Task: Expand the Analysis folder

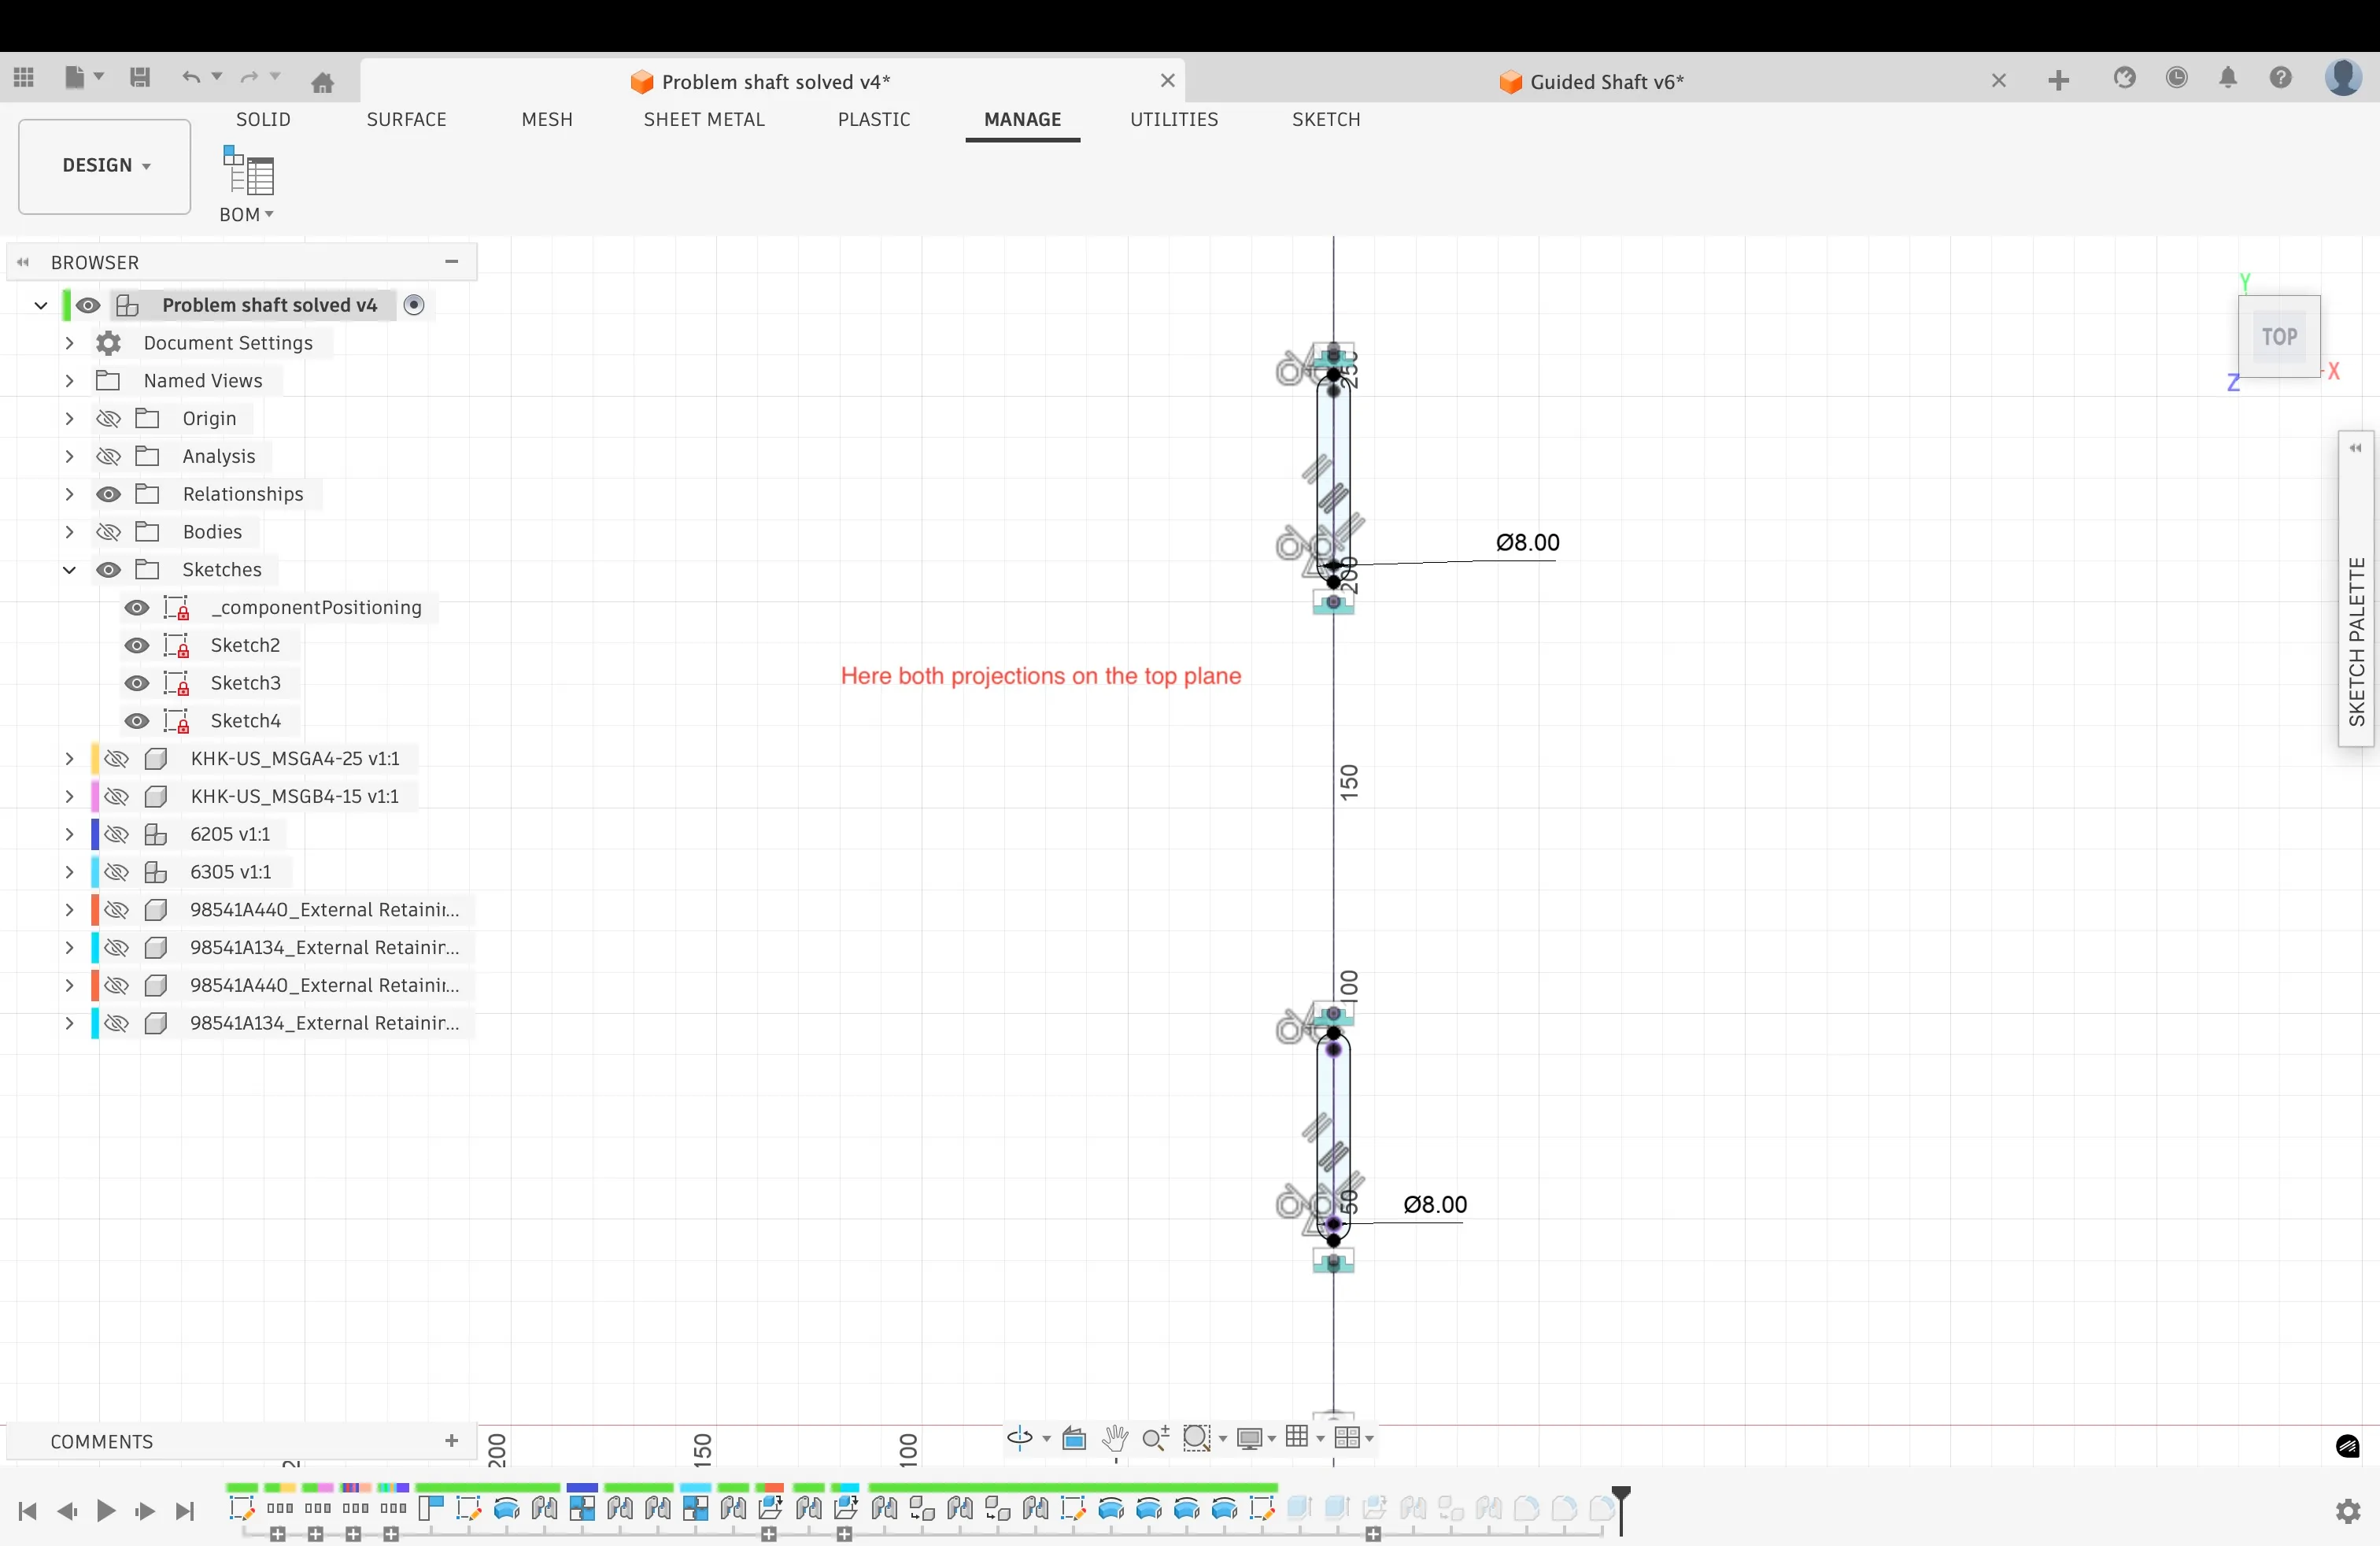Action: [x=69, y=456]
